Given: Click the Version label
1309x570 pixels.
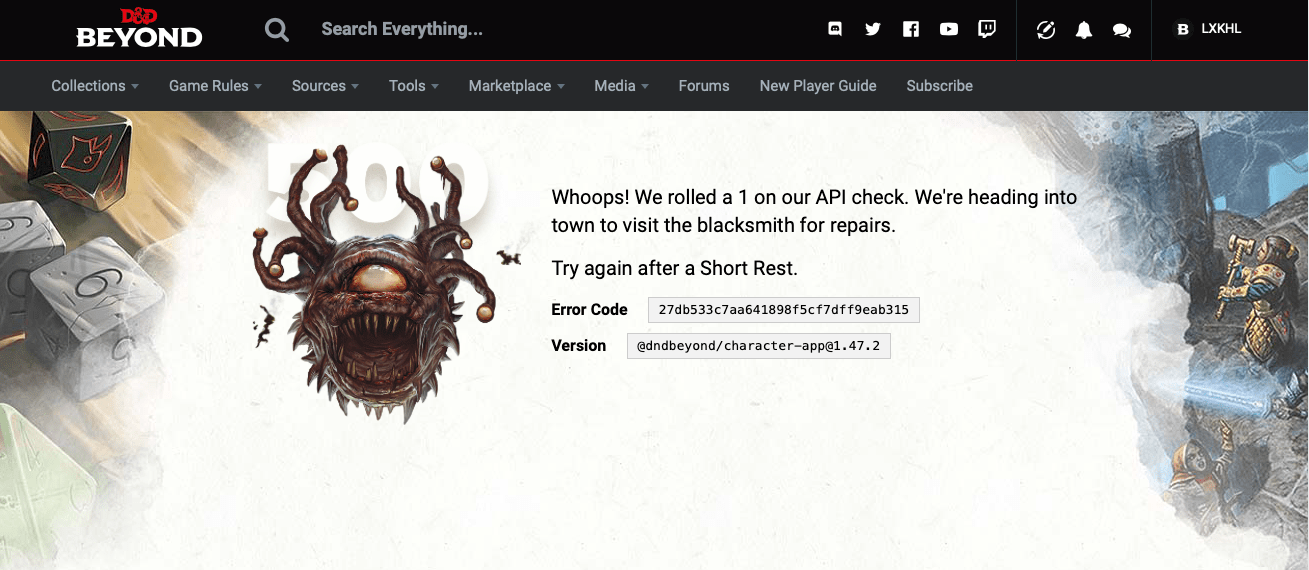Looking at the screenshot, I should click(579, 346).
